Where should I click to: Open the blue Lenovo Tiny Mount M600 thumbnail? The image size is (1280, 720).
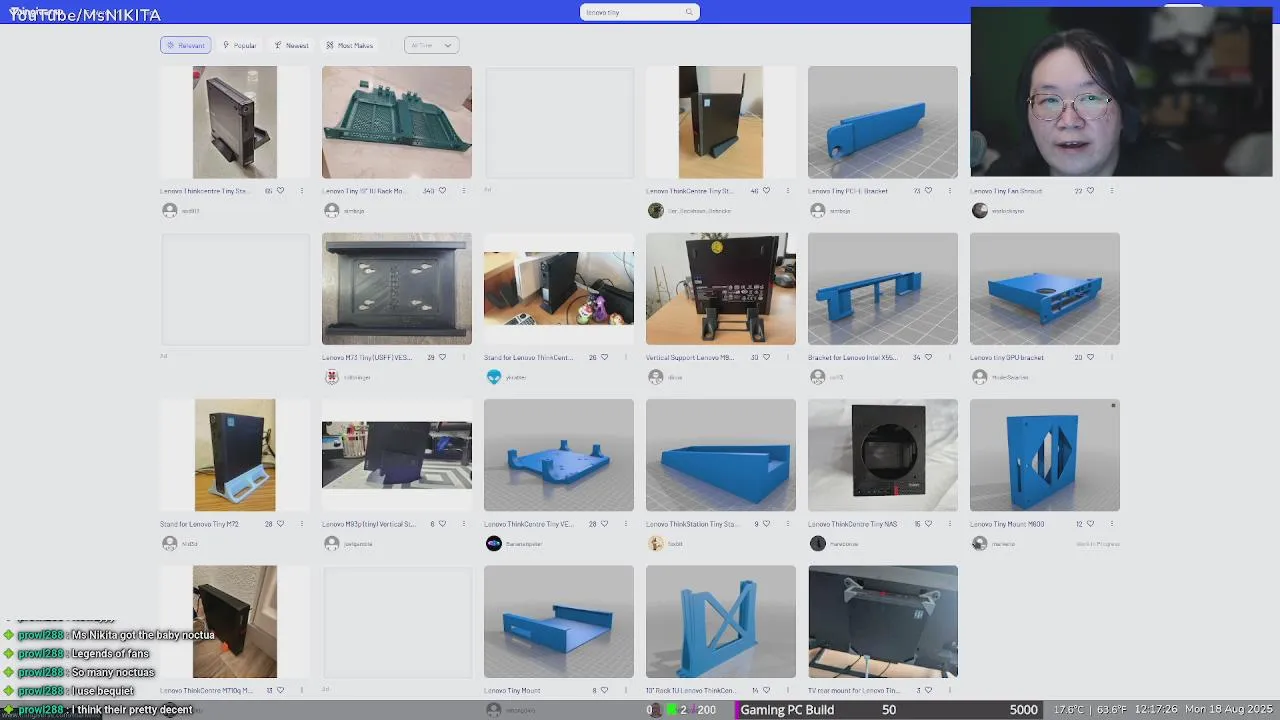click(x=1045, y=455)
